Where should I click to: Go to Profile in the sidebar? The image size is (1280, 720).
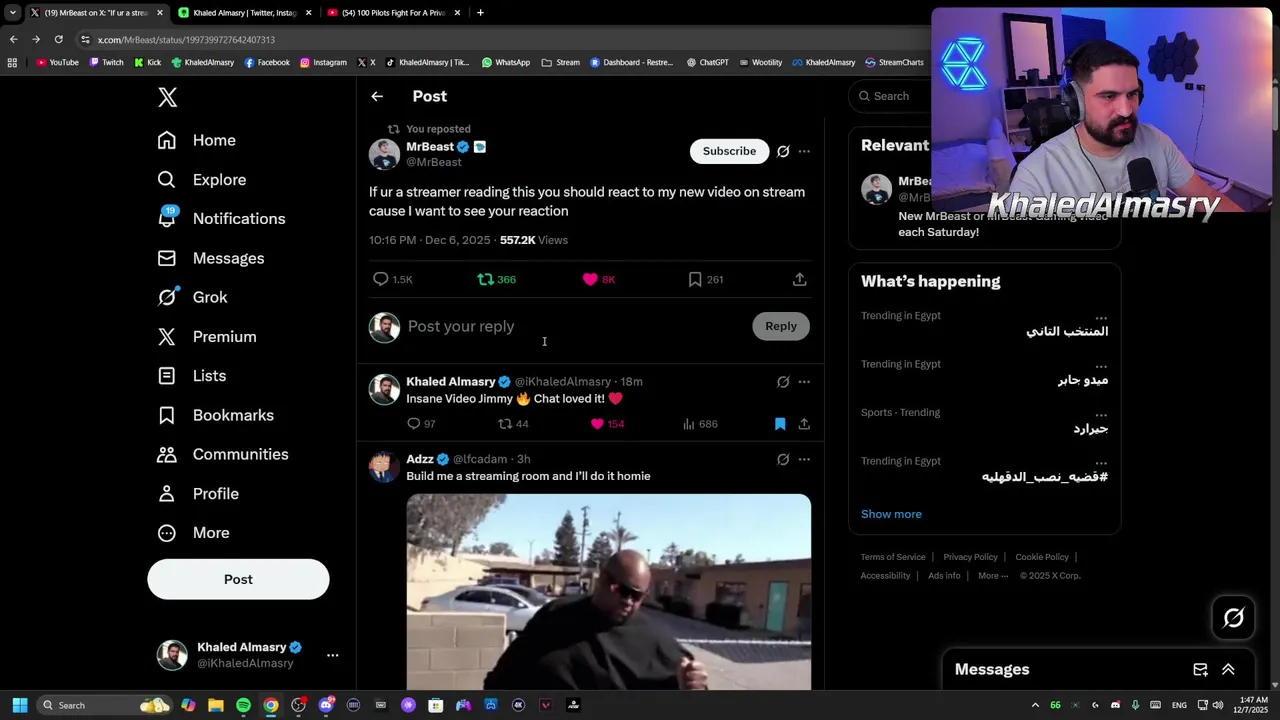[x=198, y=494]
